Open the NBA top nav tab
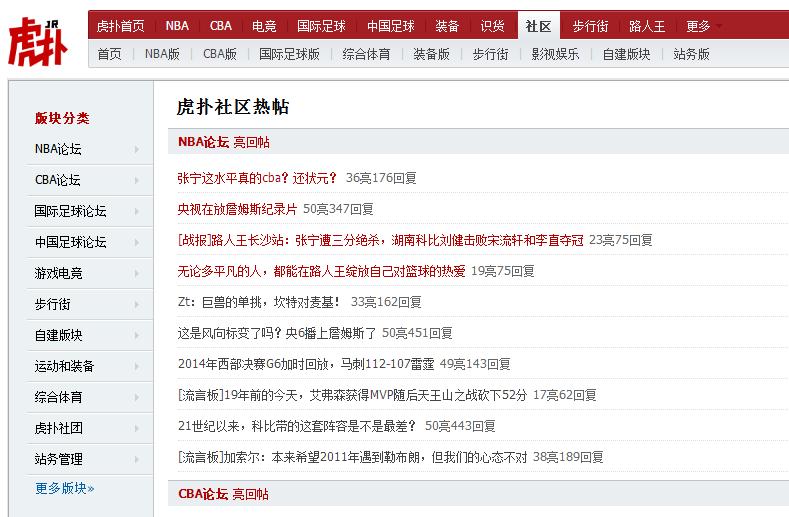Image resolution: width=789 pixels, height=517 pixels. click(177, 26)
